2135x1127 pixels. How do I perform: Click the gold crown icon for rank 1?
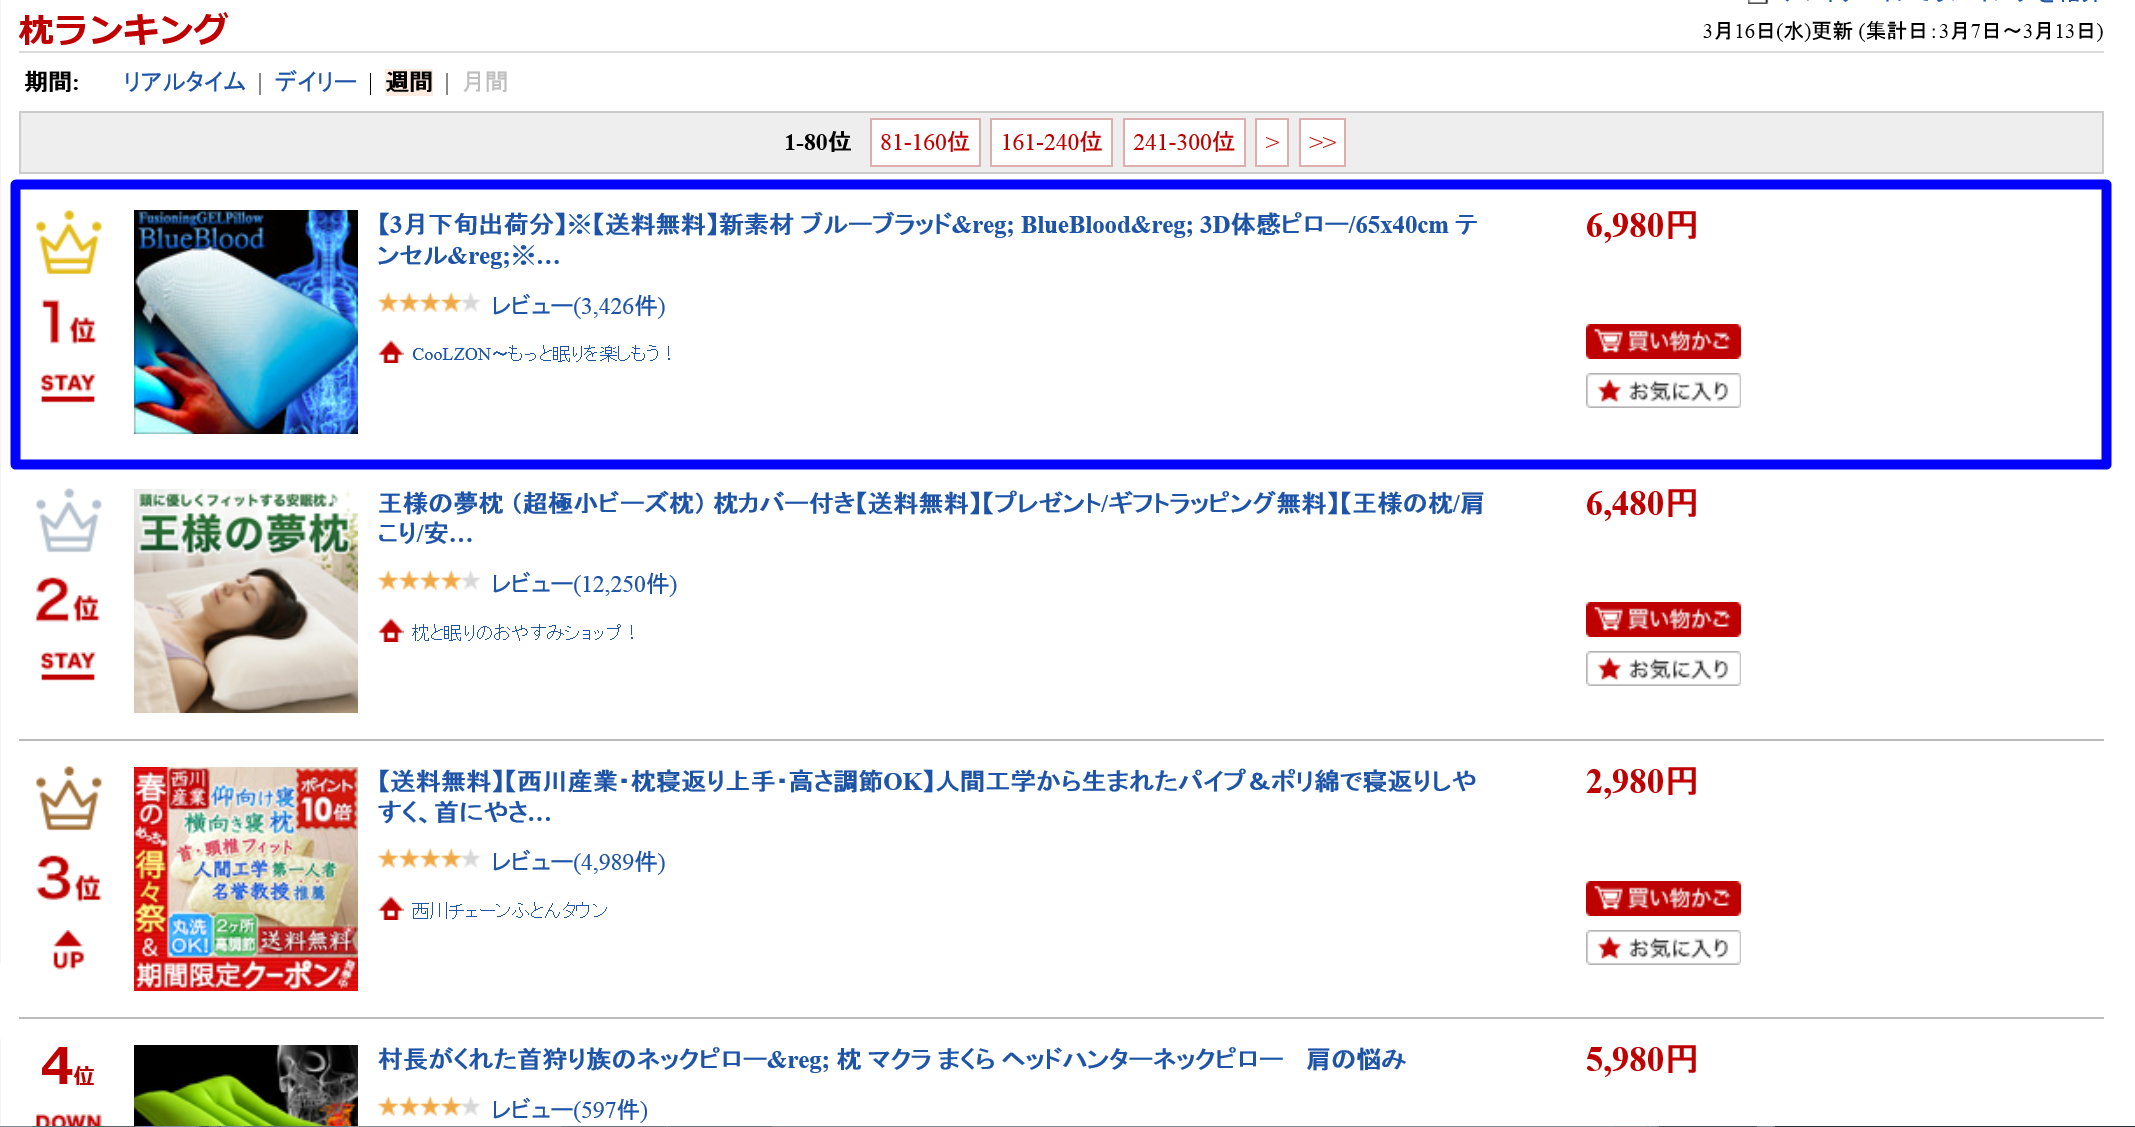[x=68, y=243]
